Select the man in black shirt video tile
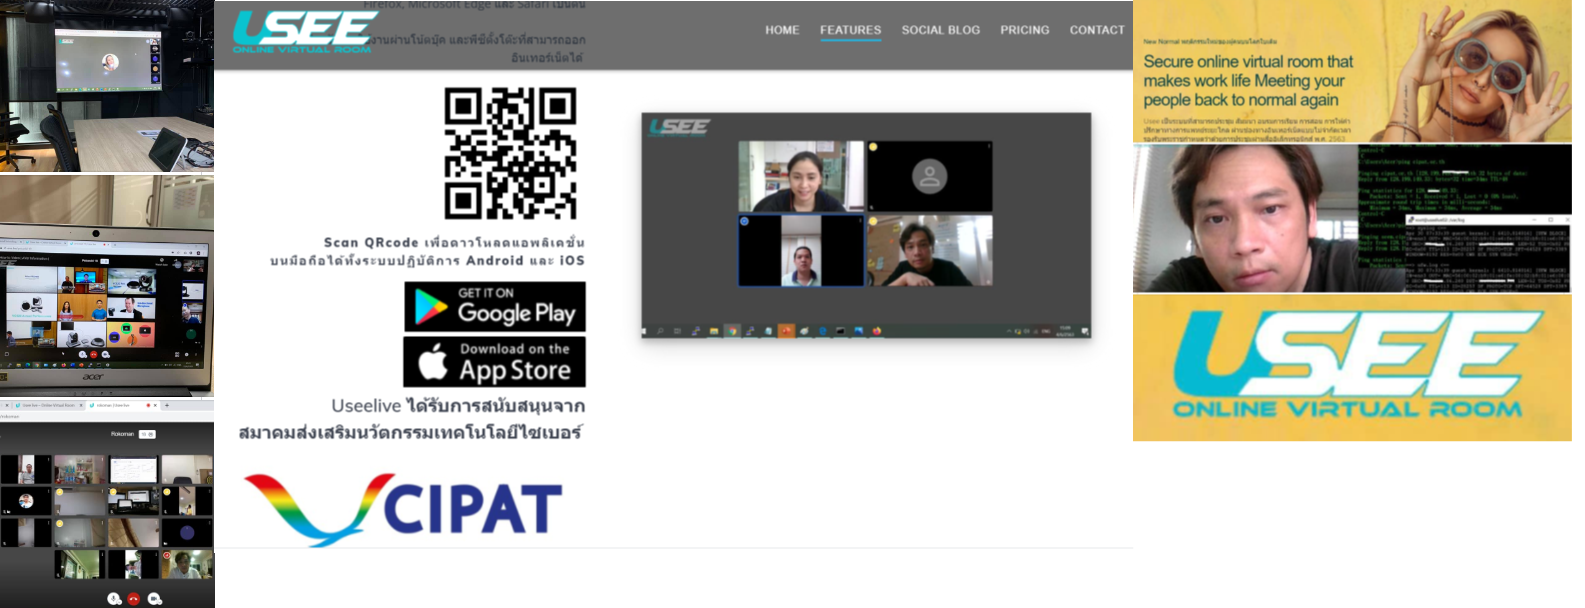1585x608 pixels. click(x=930, y=251)
